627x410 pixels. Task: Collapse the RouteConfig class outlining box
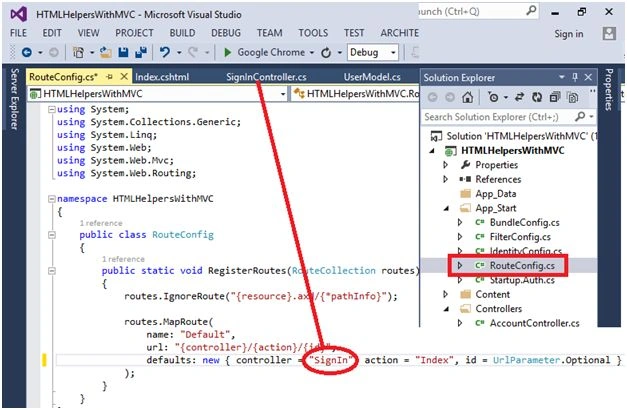[52, 235]
